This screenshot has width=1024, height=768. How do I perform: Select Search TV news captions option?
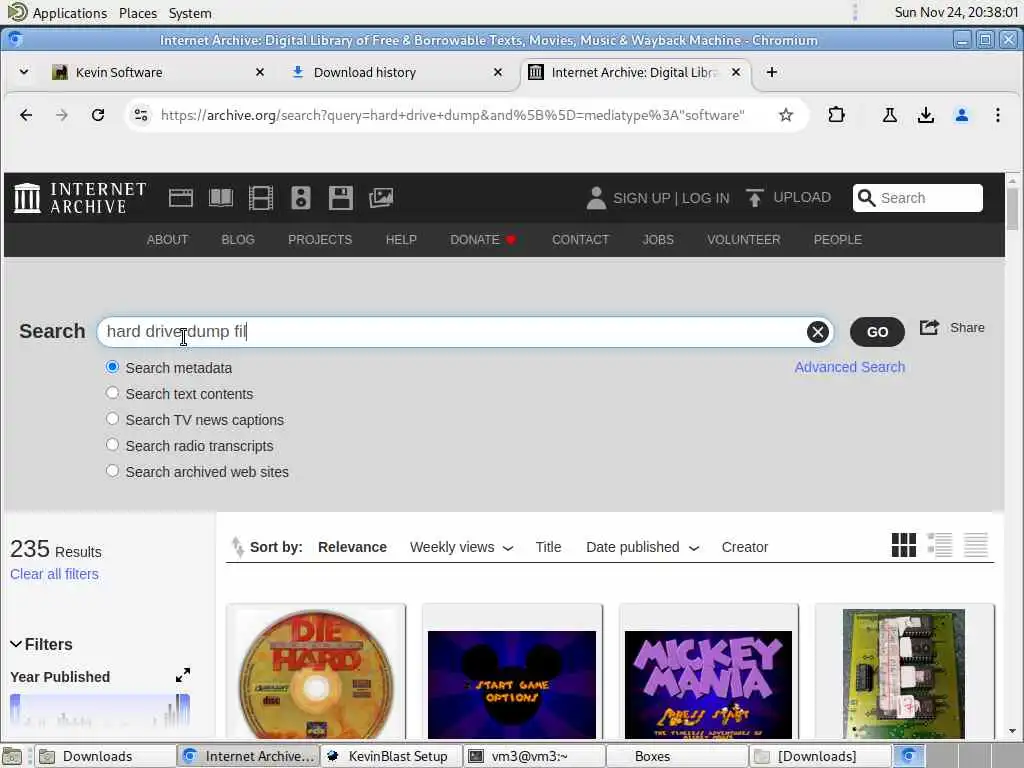click(112, 419)
